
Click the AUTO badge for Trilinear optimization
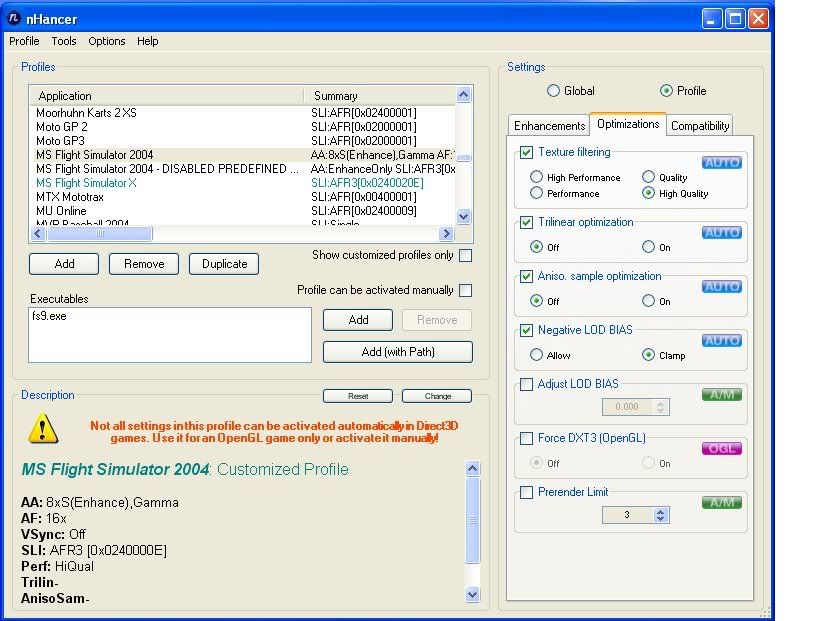(722, 233)
